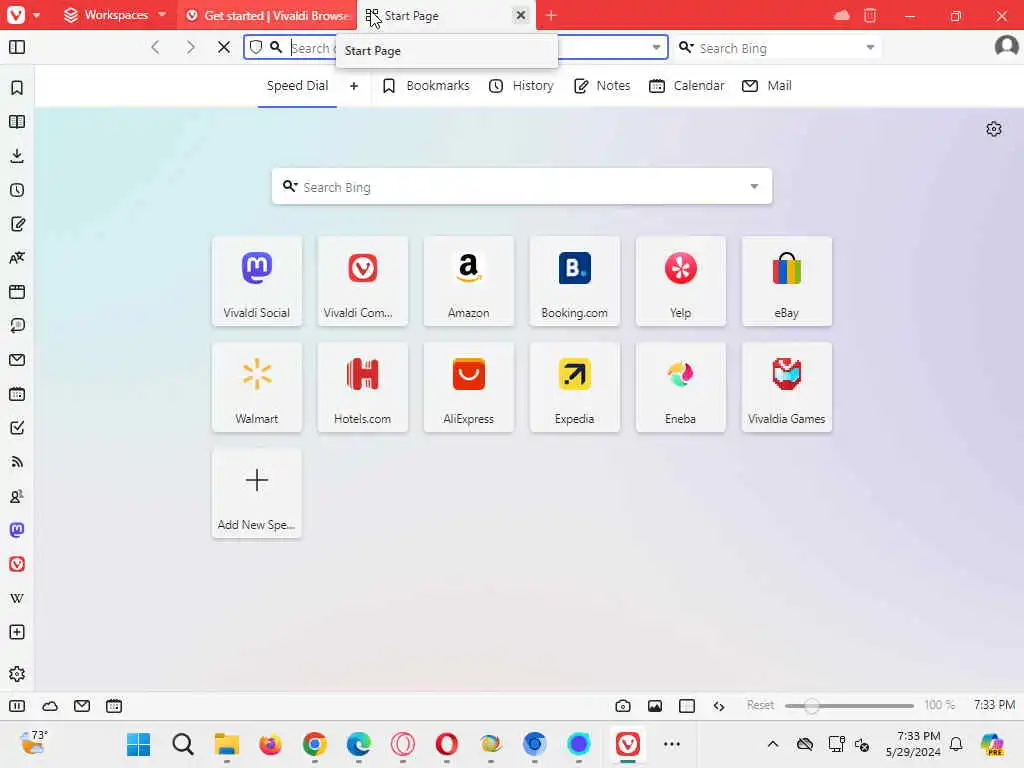The height and width of the screenshot is (768, 1024).
Task: Open the Workspaces dropdown
Action: tap(115, 14)
